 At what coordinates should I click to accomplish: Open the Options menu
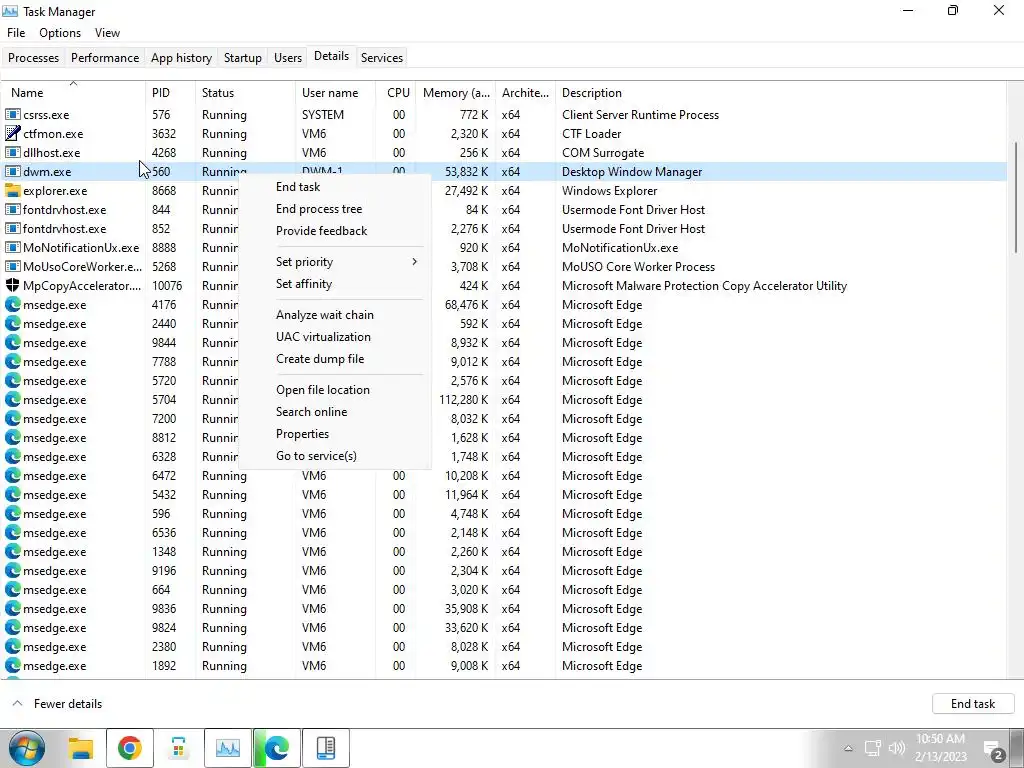tap(60, 33)
